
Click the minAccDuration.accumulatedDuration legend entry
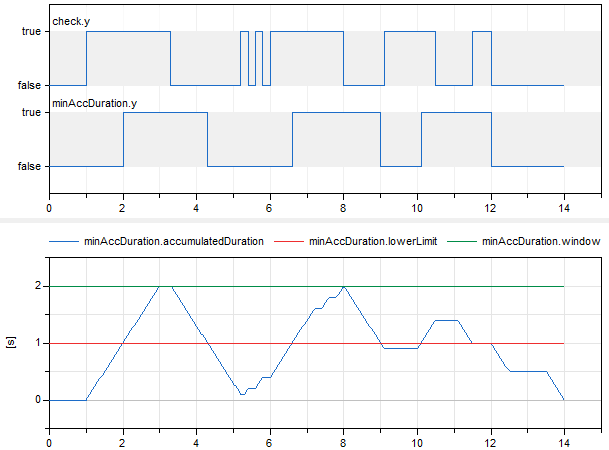(x=174, y=241)
